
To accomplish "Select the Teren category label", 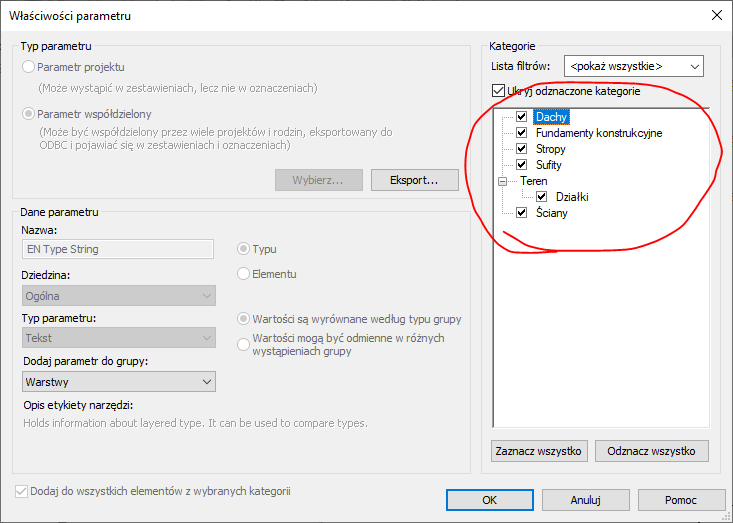I will pyautogui.click(x=534, y=181).
